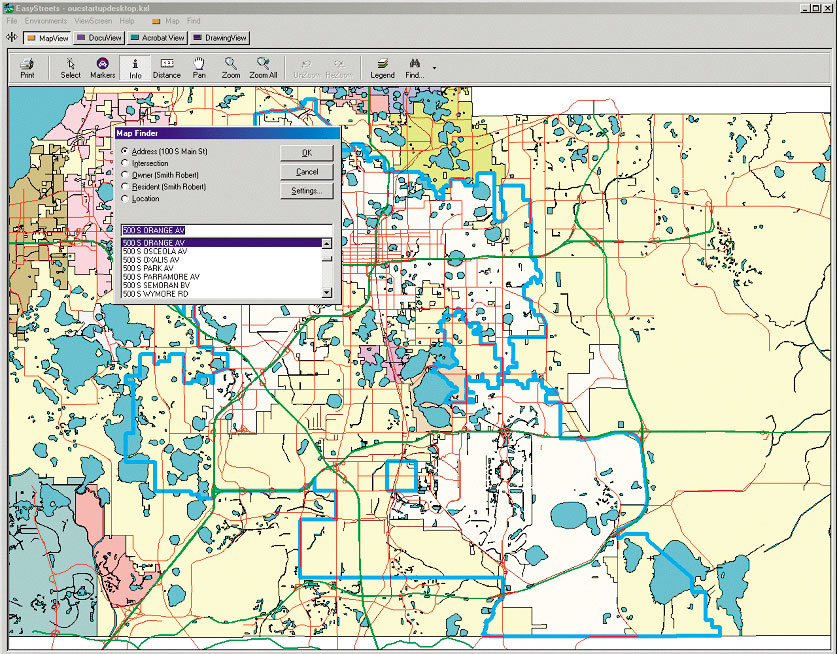
Task: Open the Markers tool
Action: coord(103,68)
